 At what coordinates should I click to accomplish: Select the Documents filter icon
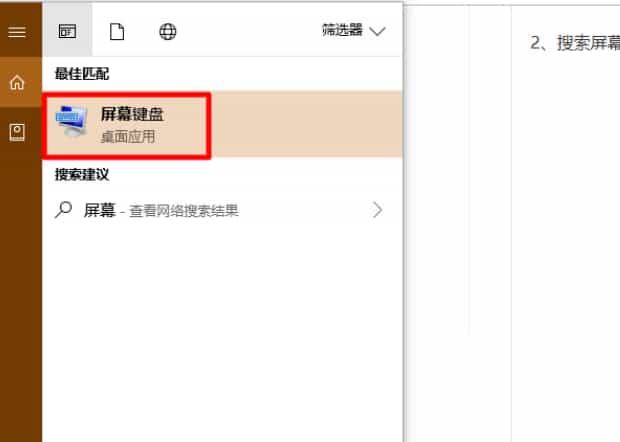click(117, 32)
